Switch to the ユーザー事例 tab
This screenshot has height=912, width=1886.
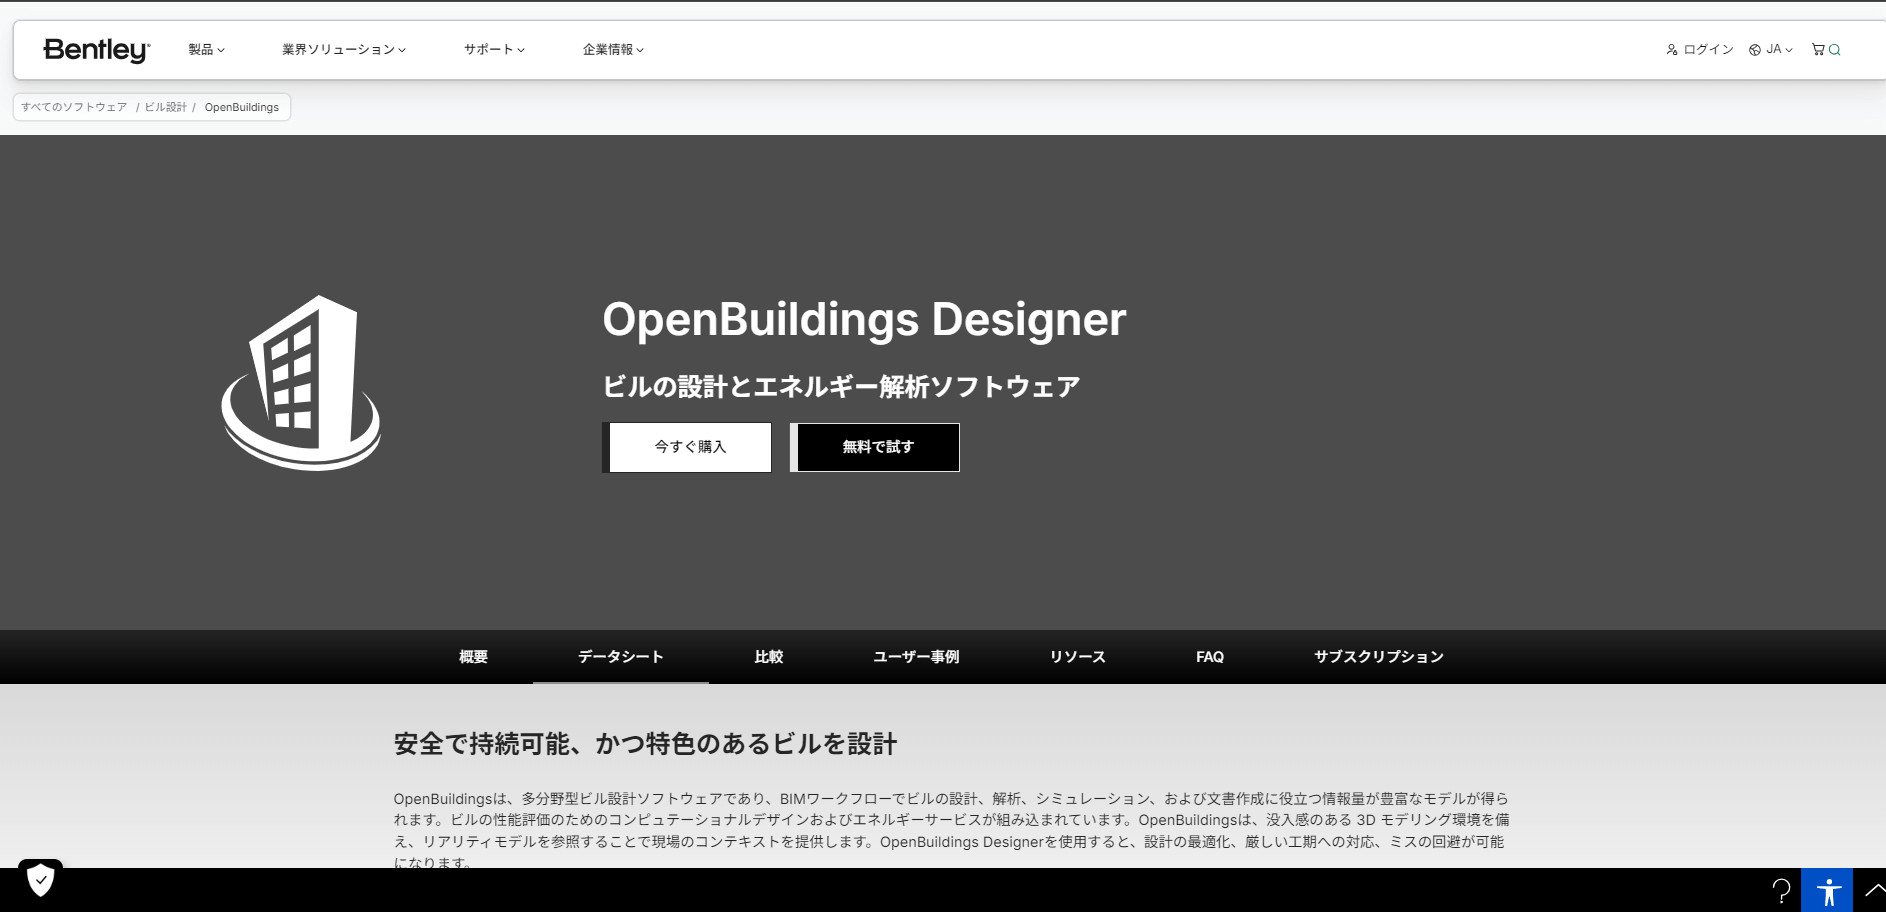coord(916,657)
